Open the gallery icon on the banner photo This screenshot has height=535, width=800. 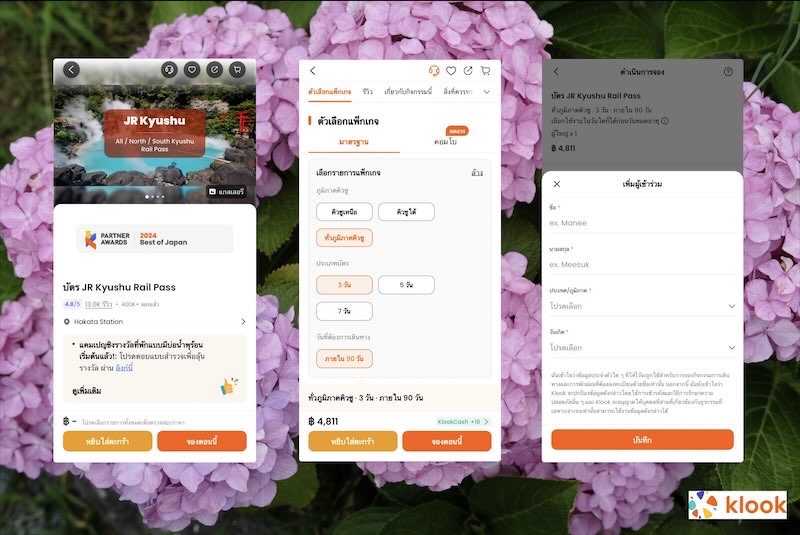point(226,191)
